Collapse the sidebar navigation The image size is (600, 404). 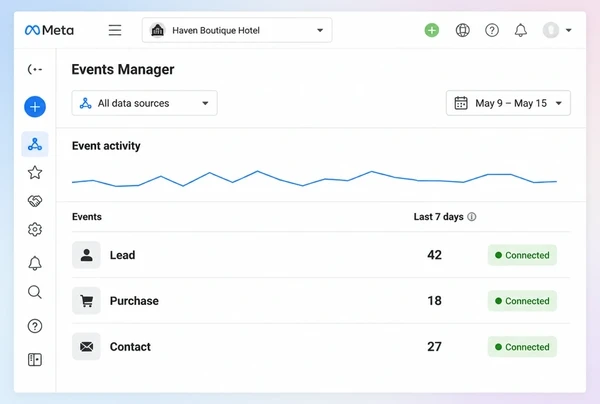tap(35, 69)
